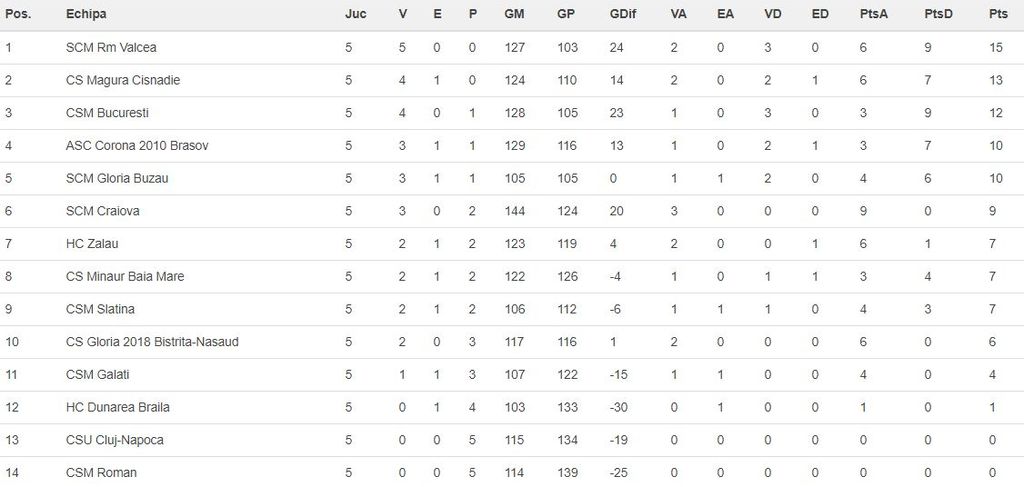The height and width of the screenshot is (487, 1024).
Task: Select CS Magura Cisnadie team name
Action: click(x=123, y=80)
